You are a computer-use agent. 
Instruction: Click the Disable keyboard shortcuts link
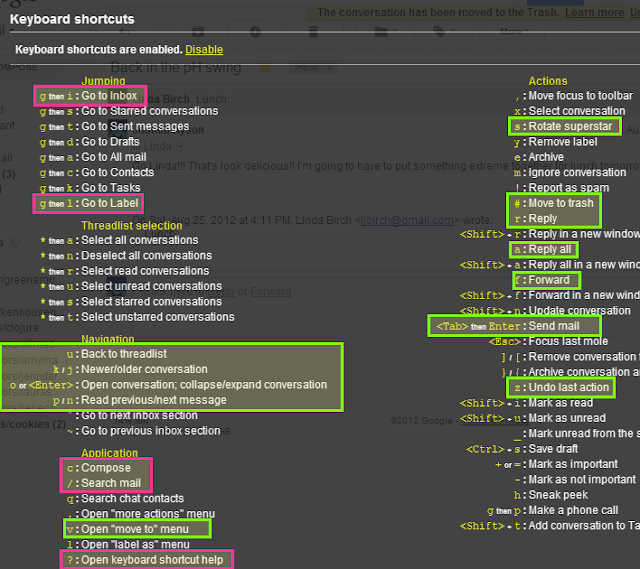204,50
